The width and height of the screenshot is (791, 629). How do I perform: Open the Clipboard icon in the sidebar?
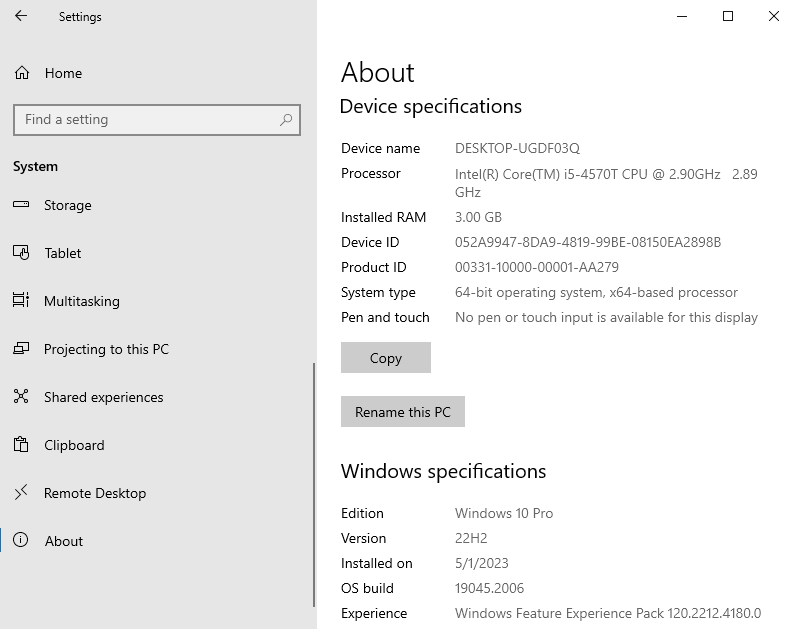pyautogui.click(x=21, y=444)
